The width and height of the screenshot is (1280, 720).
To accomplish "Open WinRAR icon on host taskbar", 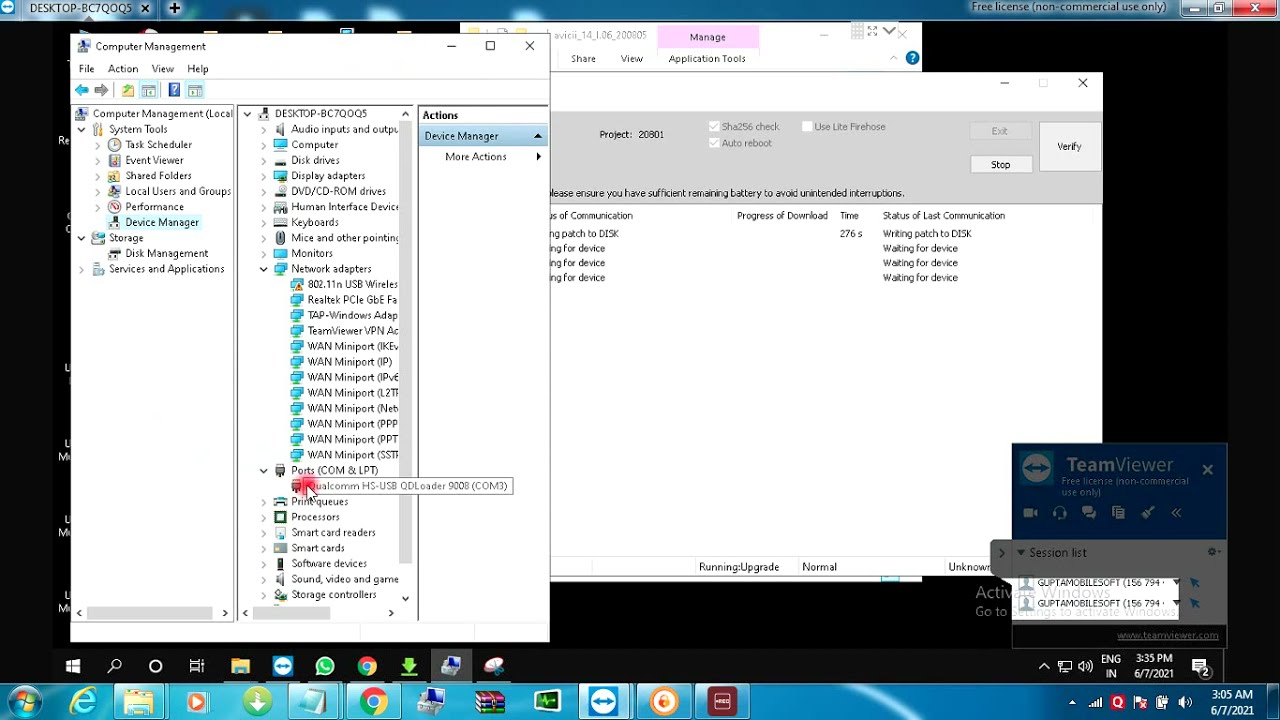I will pos(490,703).
